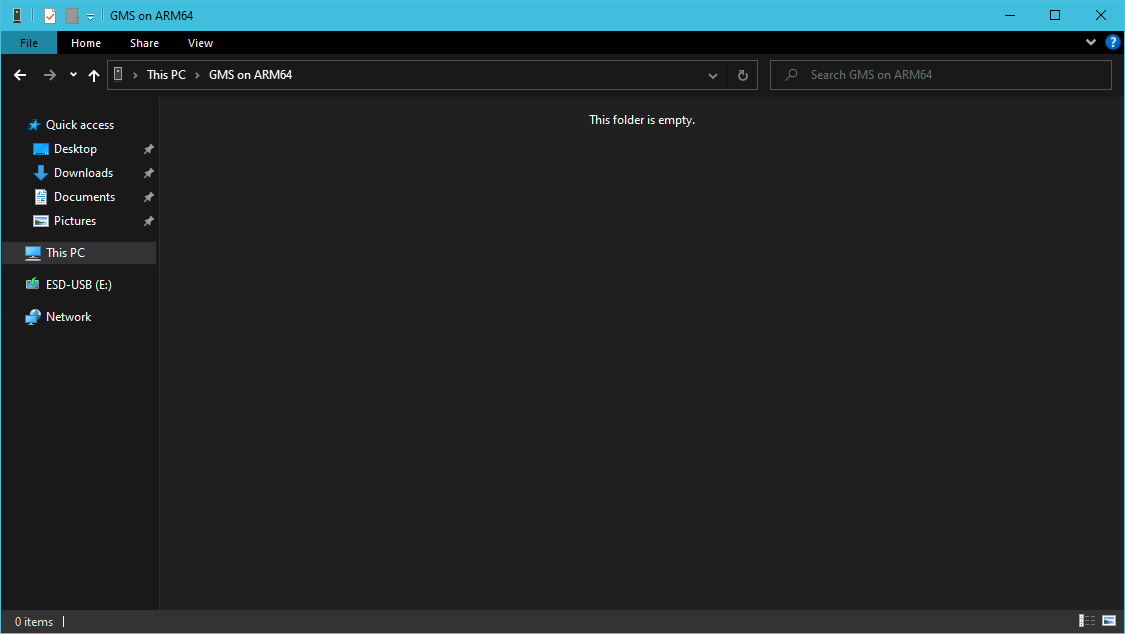Go up one level with Up arrow

pyautogui.click(x=94, y=75)
